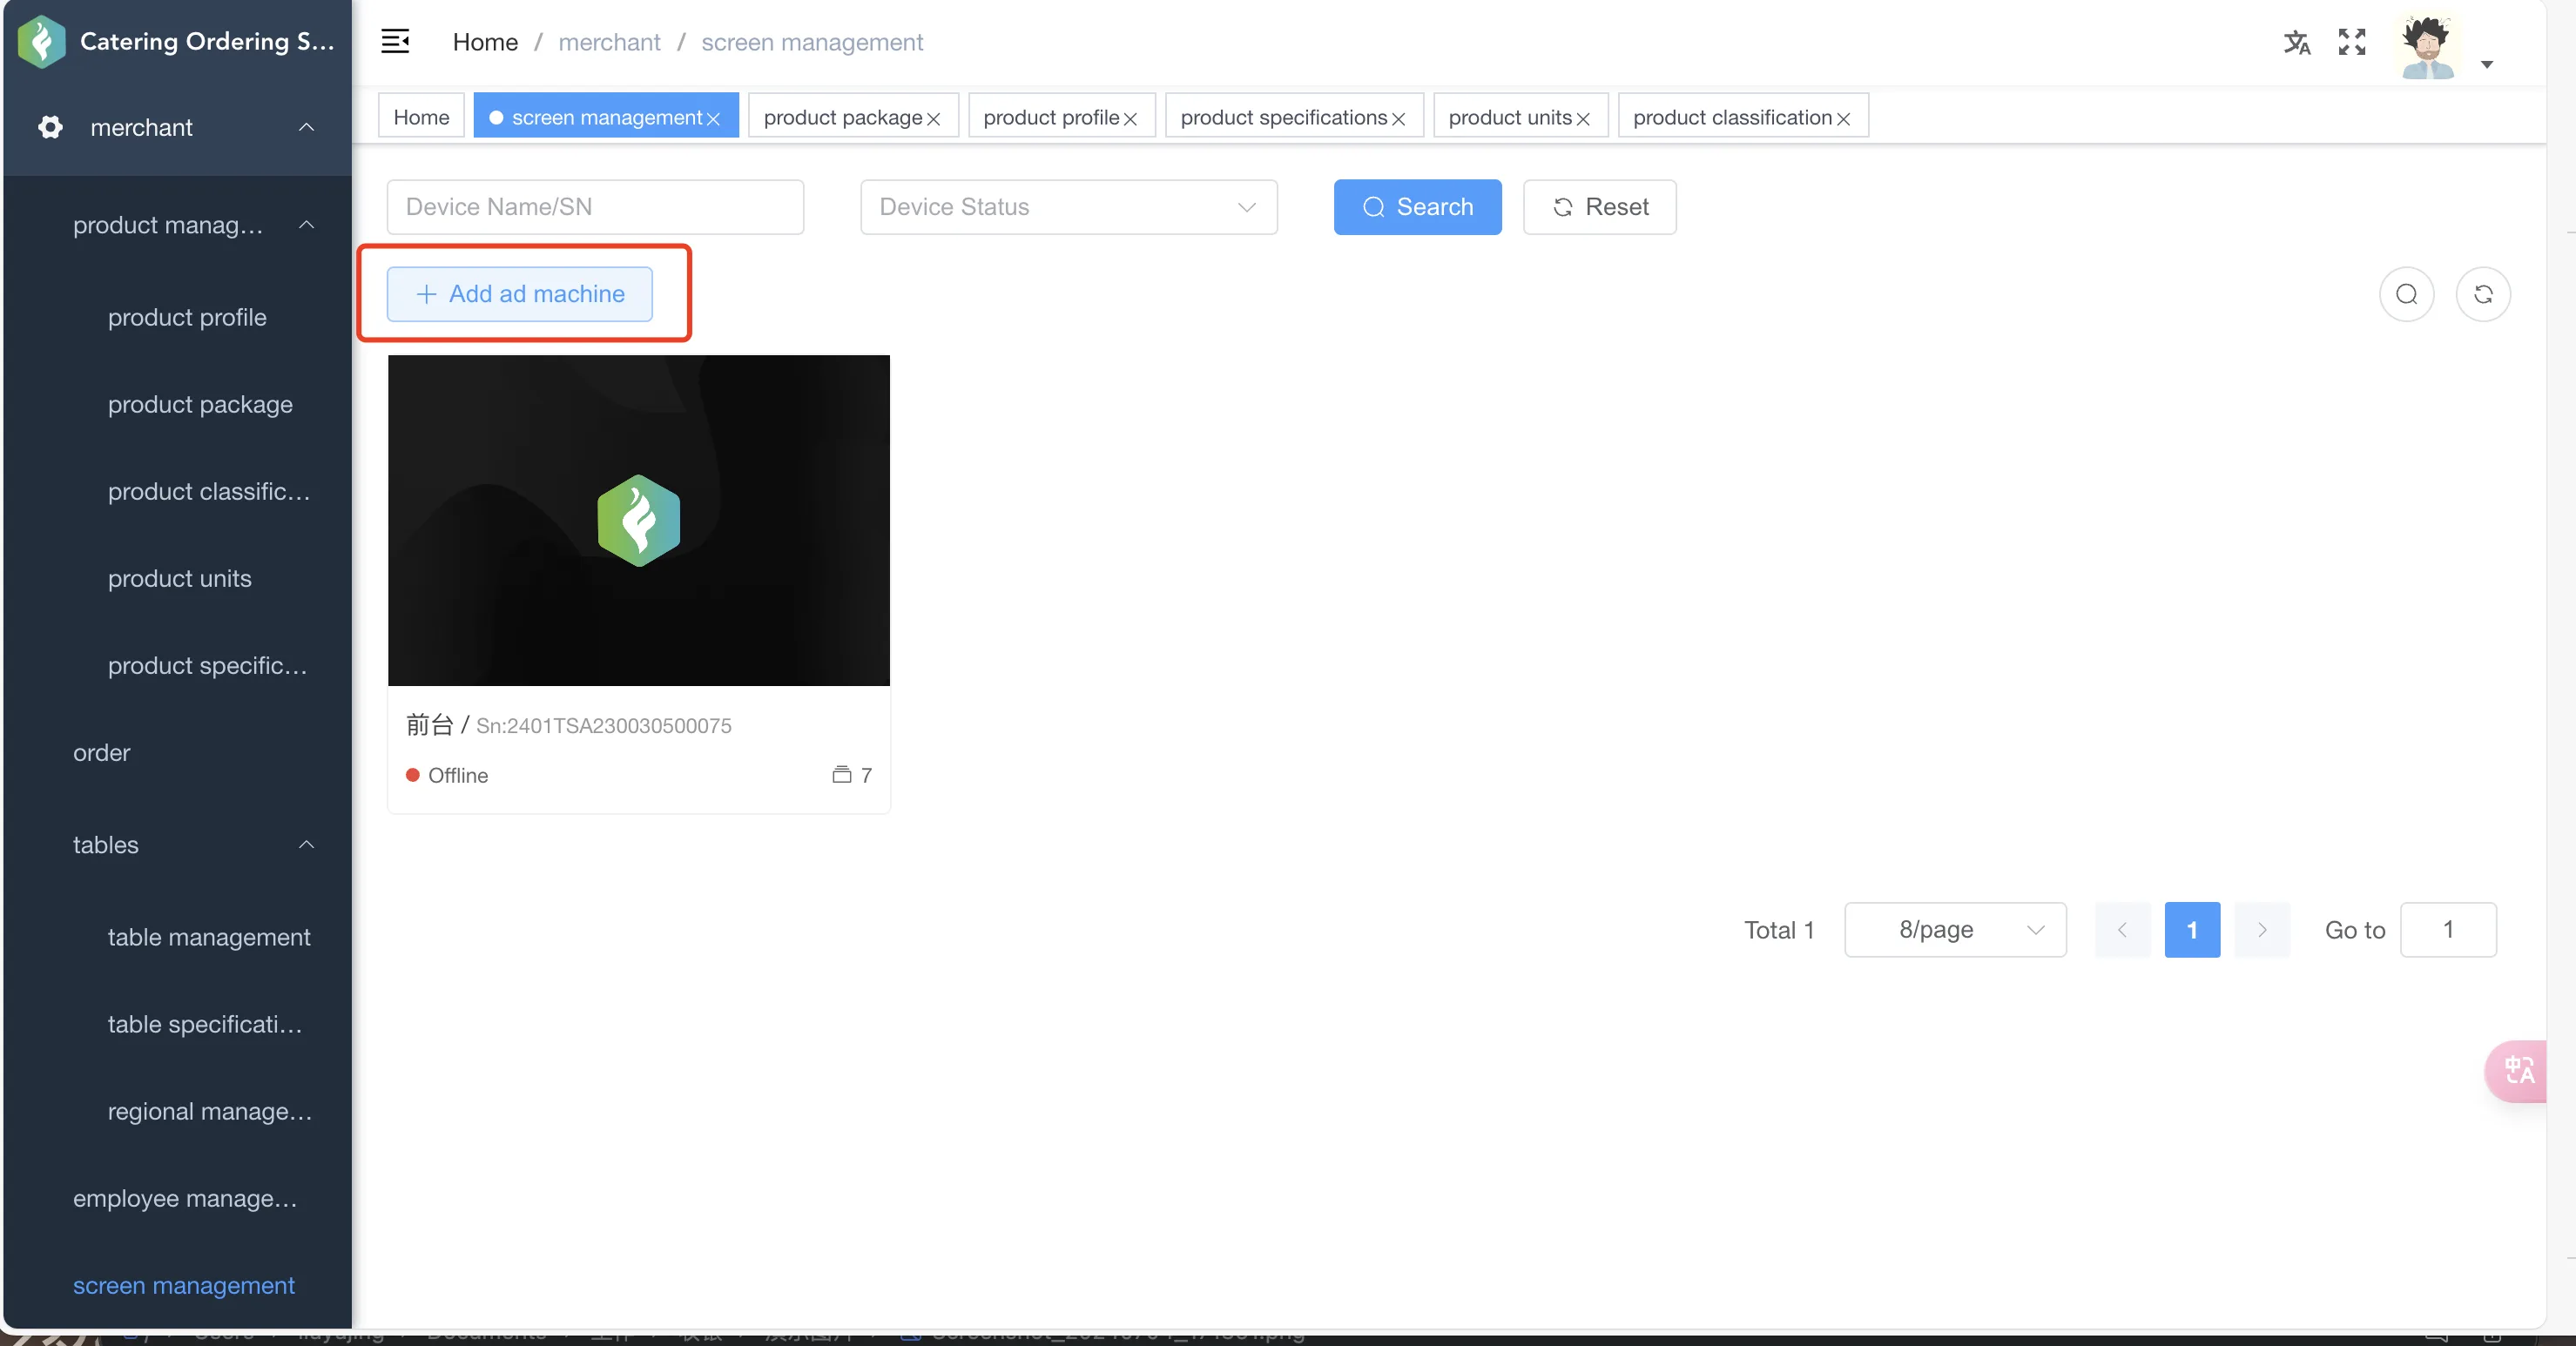Collapse the merchant menu chevron

click(x=306, y=127)
